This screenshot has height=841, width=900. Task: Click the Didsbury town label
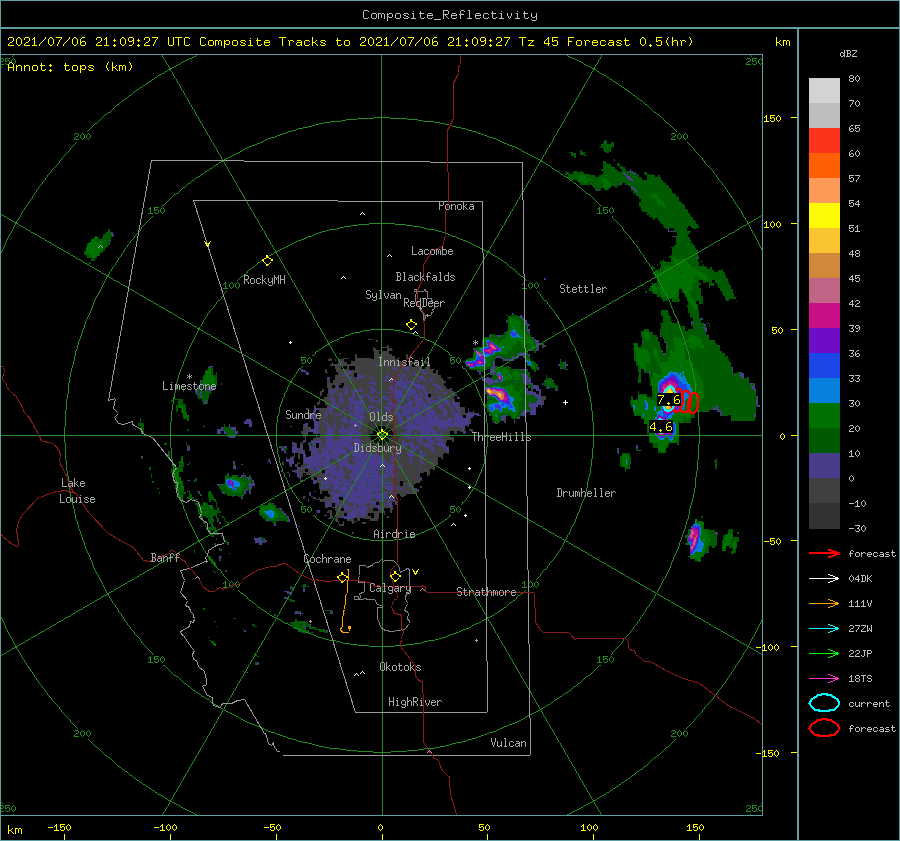(377, 448)
